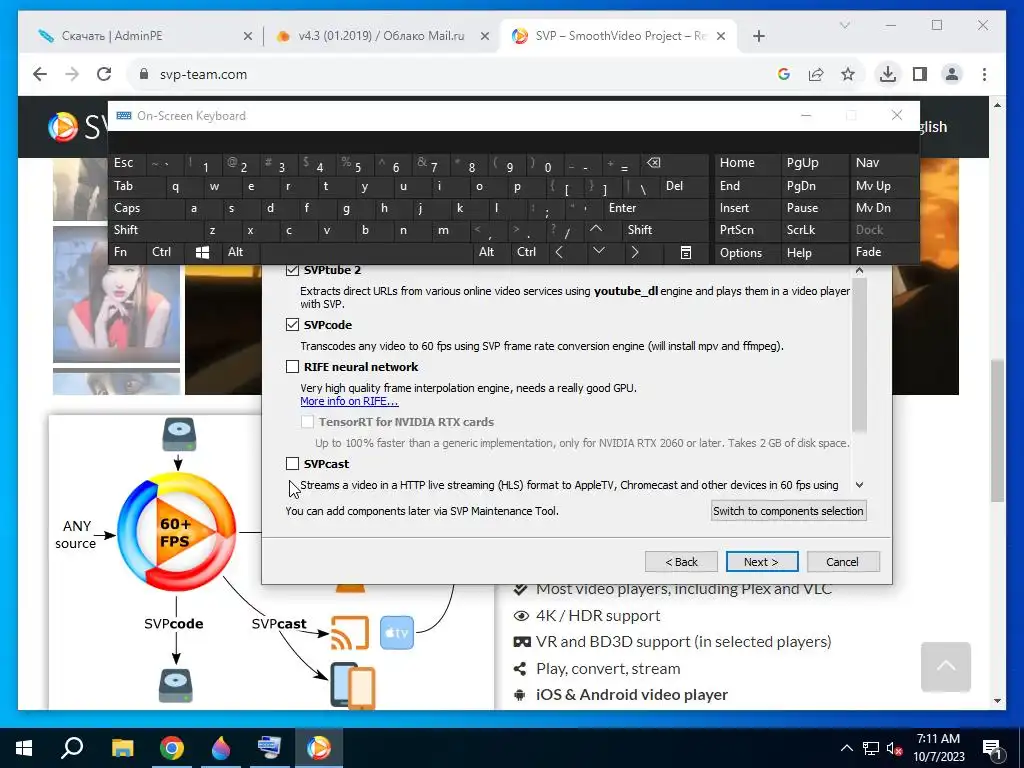This screenshot has width=1024, height=768.
Task: Close the Облако Mail.ru tab
Action: coord(485,36)
